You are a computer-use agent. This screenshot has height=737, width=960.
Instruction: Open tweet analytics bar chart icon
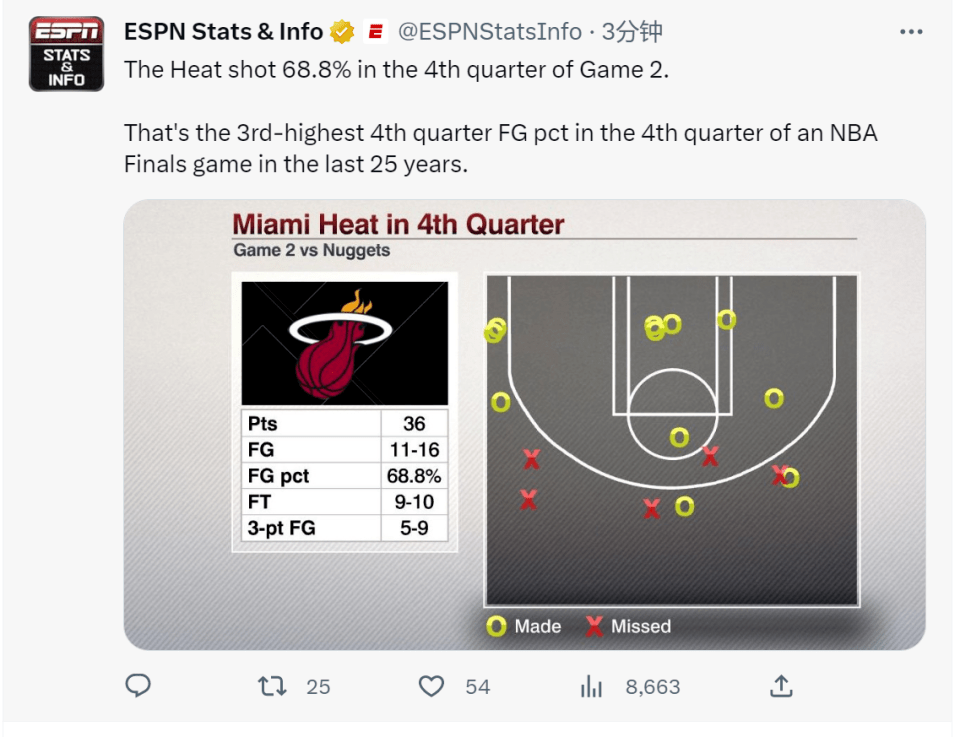pos(591,686)
